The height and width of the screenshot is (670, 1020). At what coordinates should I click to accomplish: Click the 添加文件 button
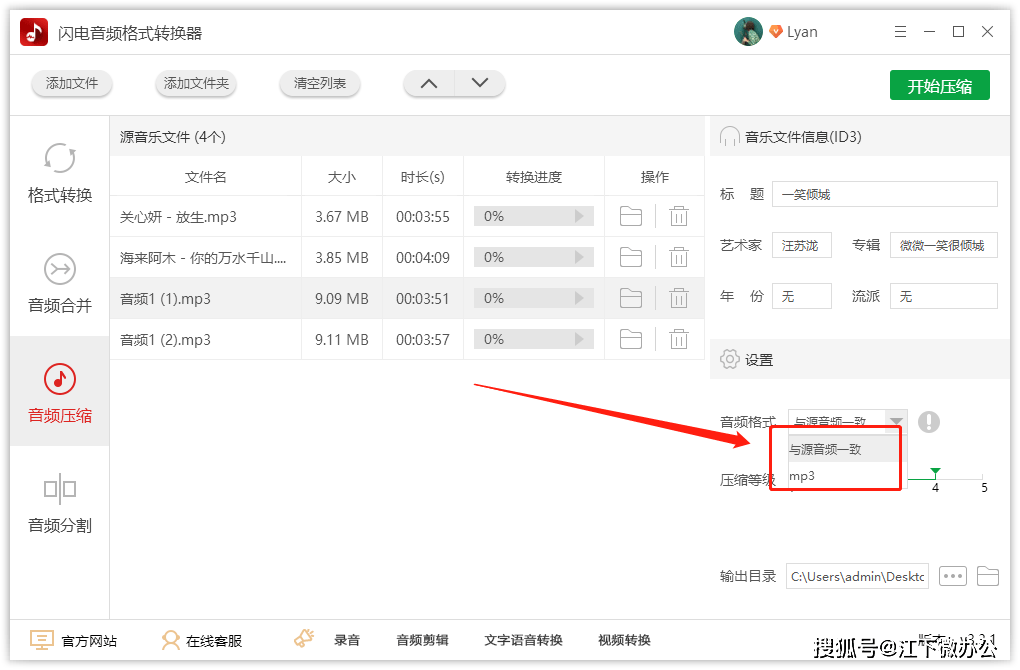72,83
